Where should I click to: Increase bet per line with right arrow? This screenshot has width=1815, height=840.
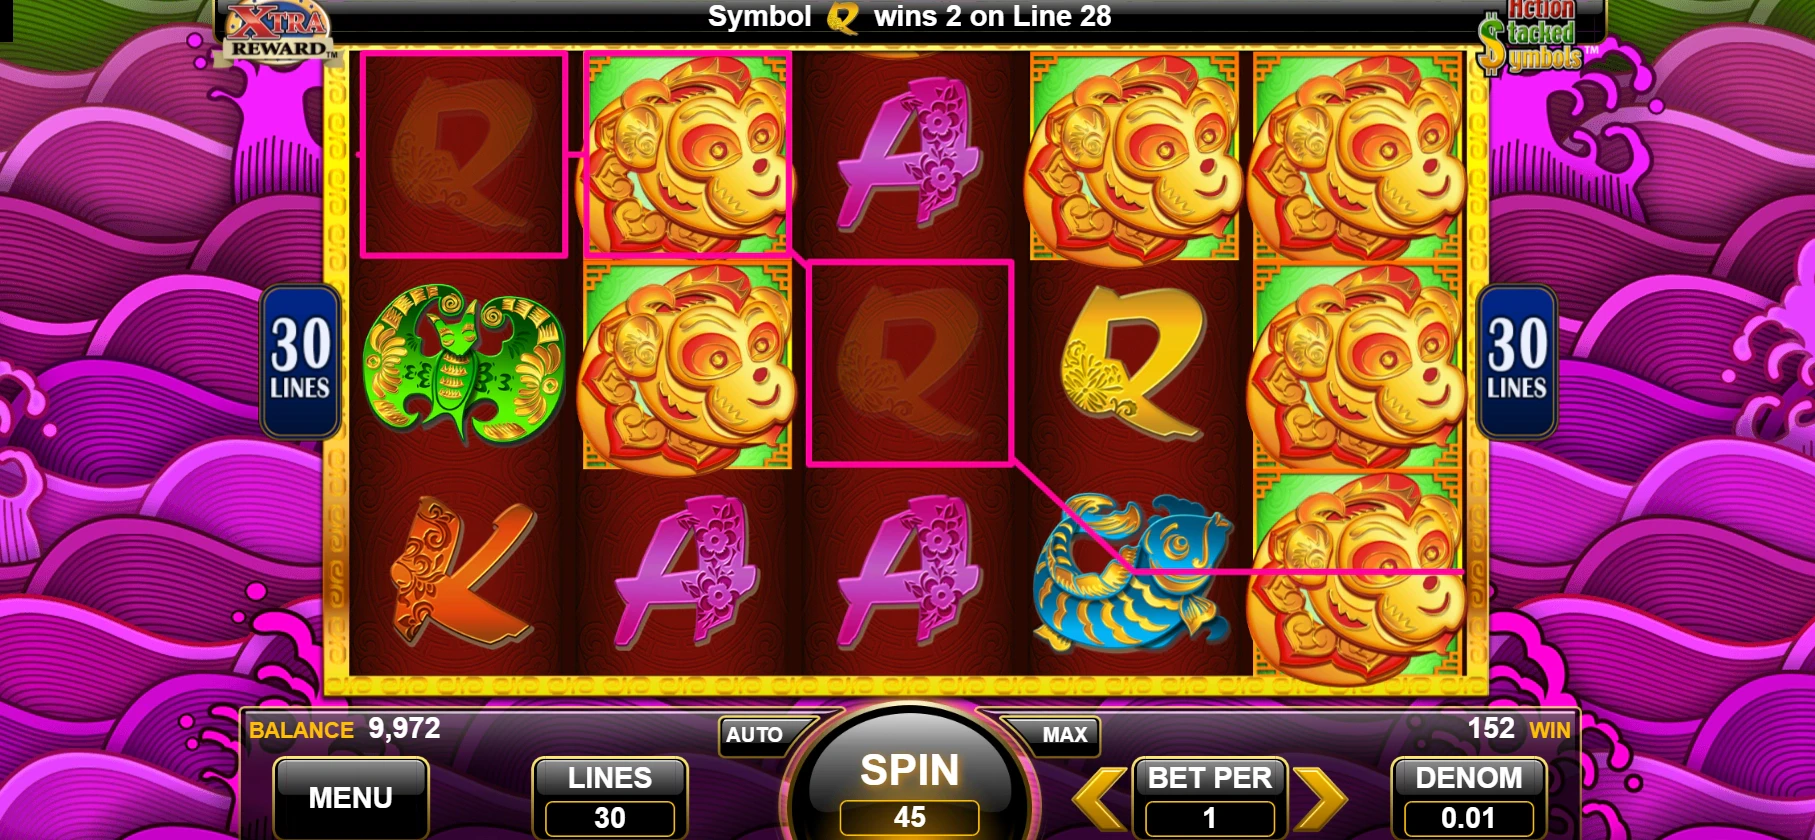pyautogui.click(x=1321, y=798)
